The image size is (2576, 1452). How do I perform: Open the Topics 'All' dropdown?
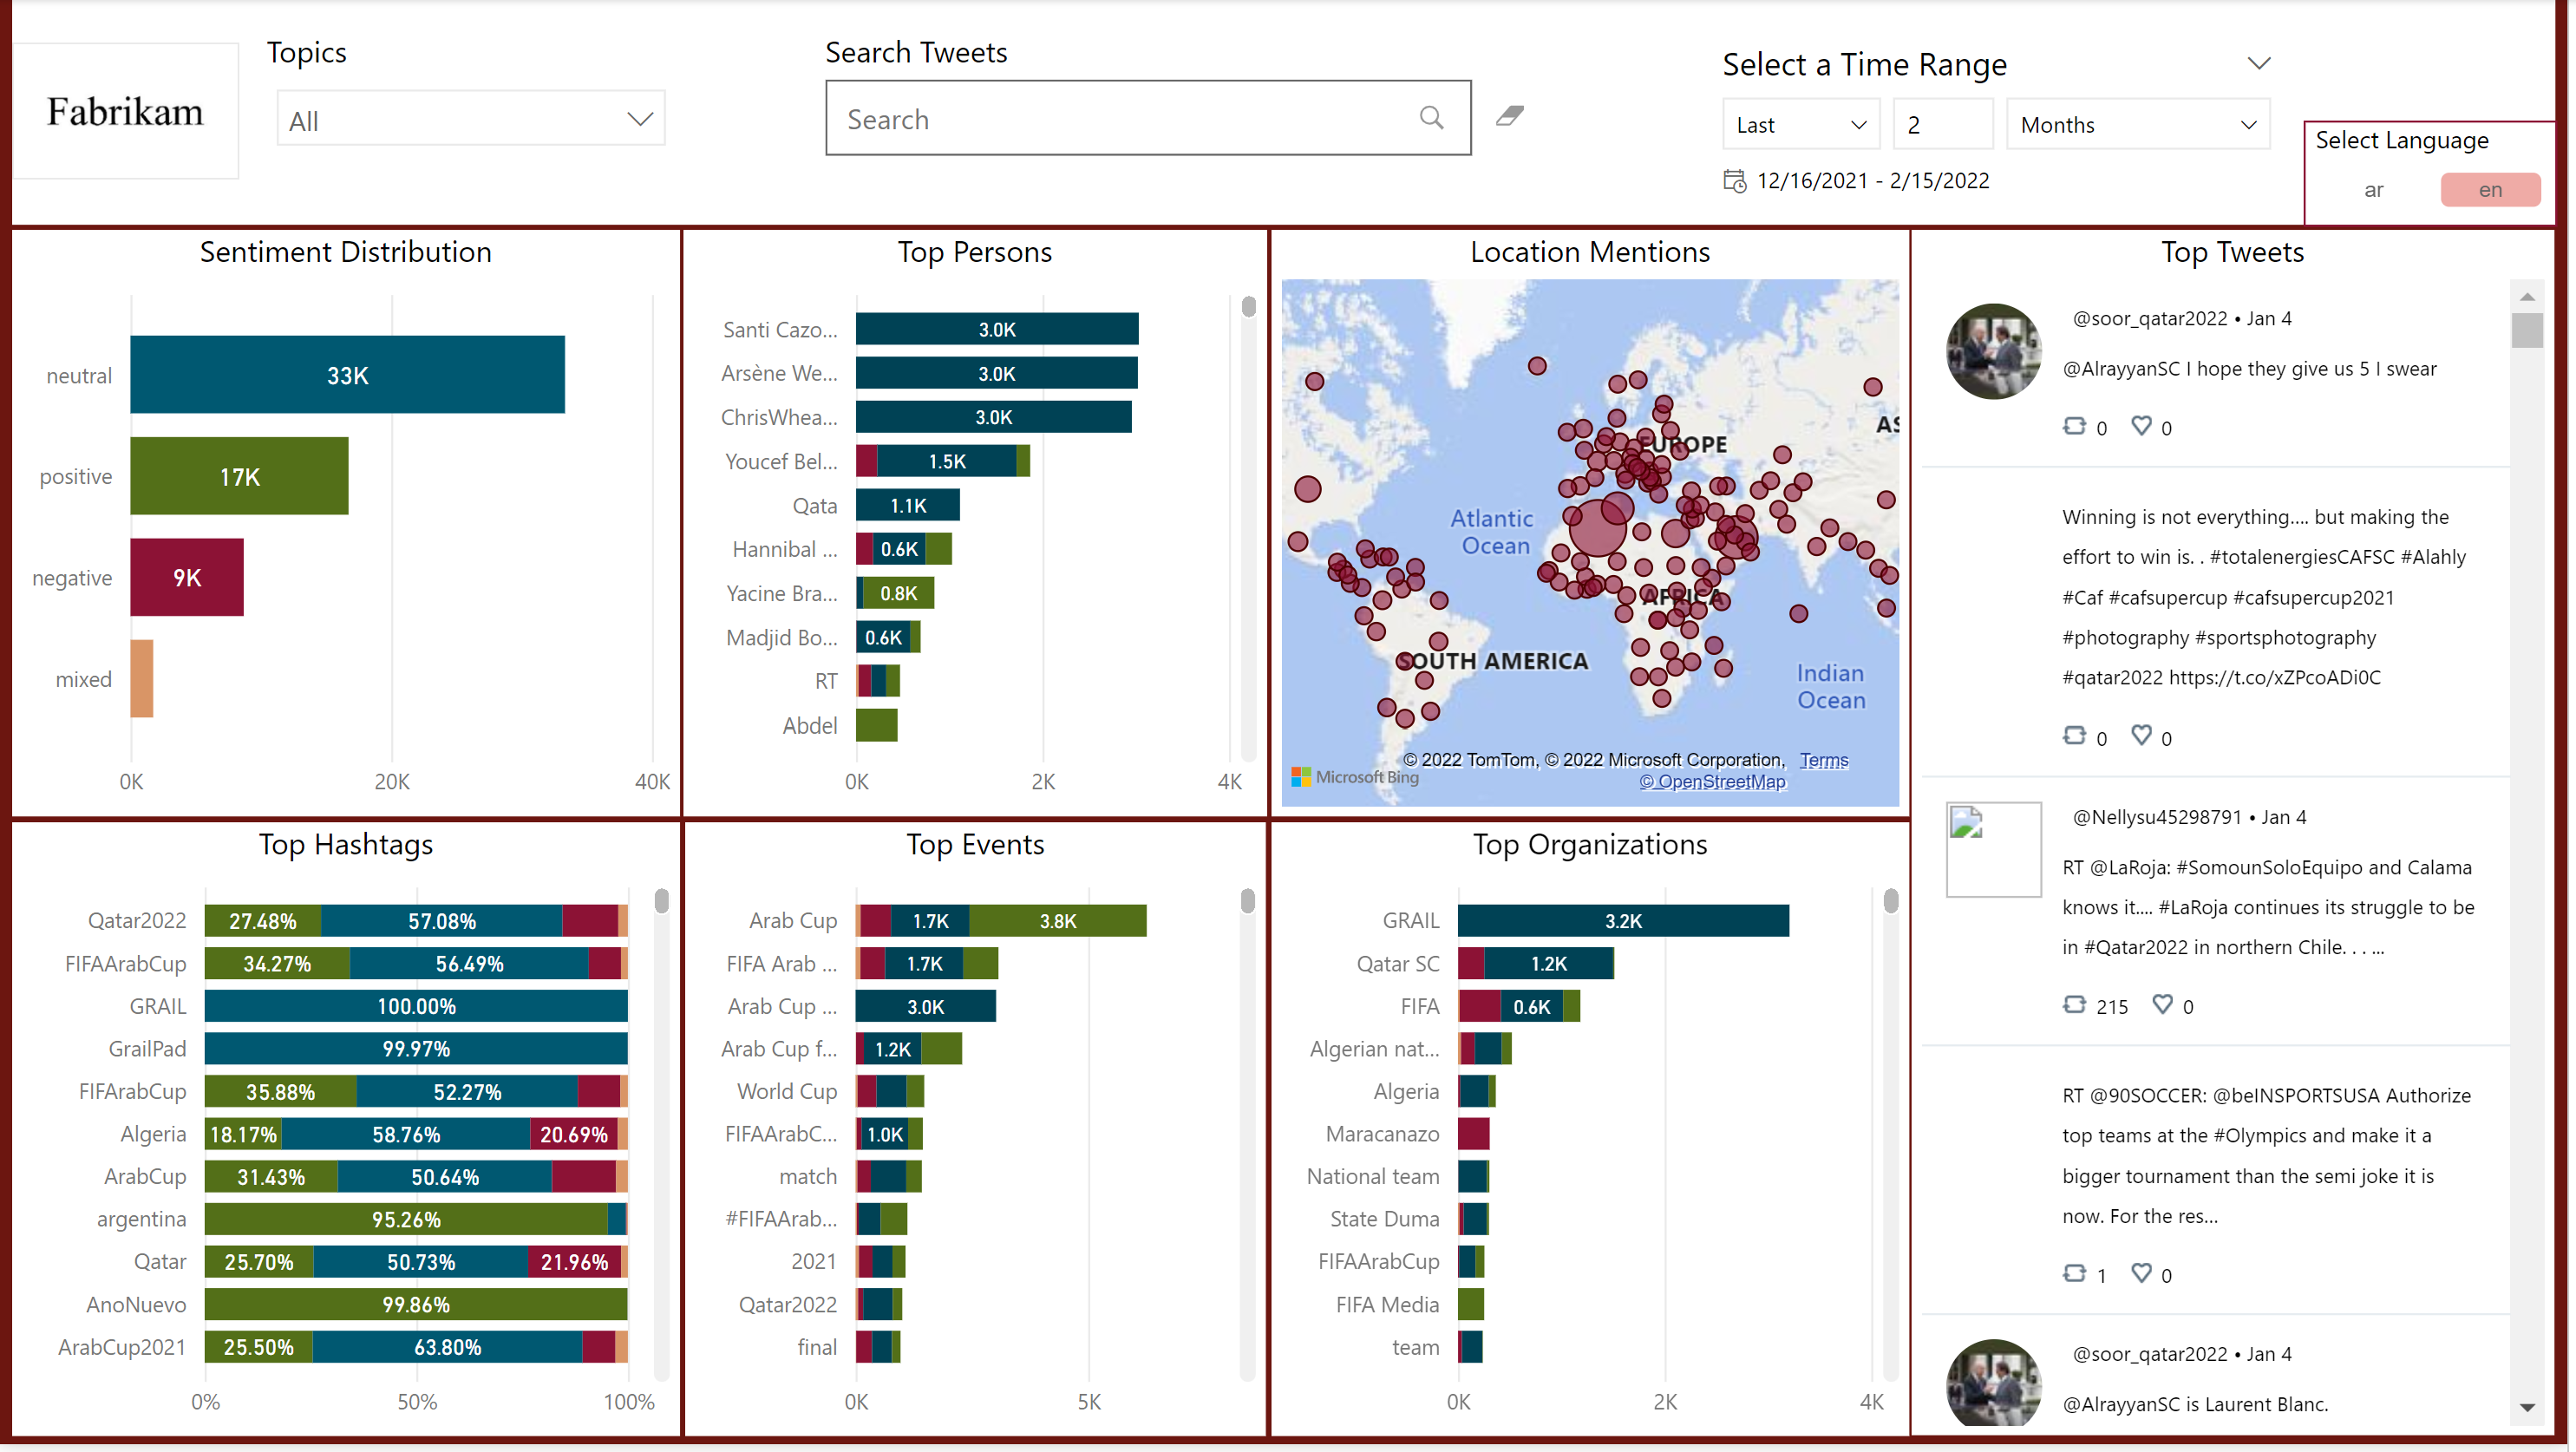[x=470, y=120]
